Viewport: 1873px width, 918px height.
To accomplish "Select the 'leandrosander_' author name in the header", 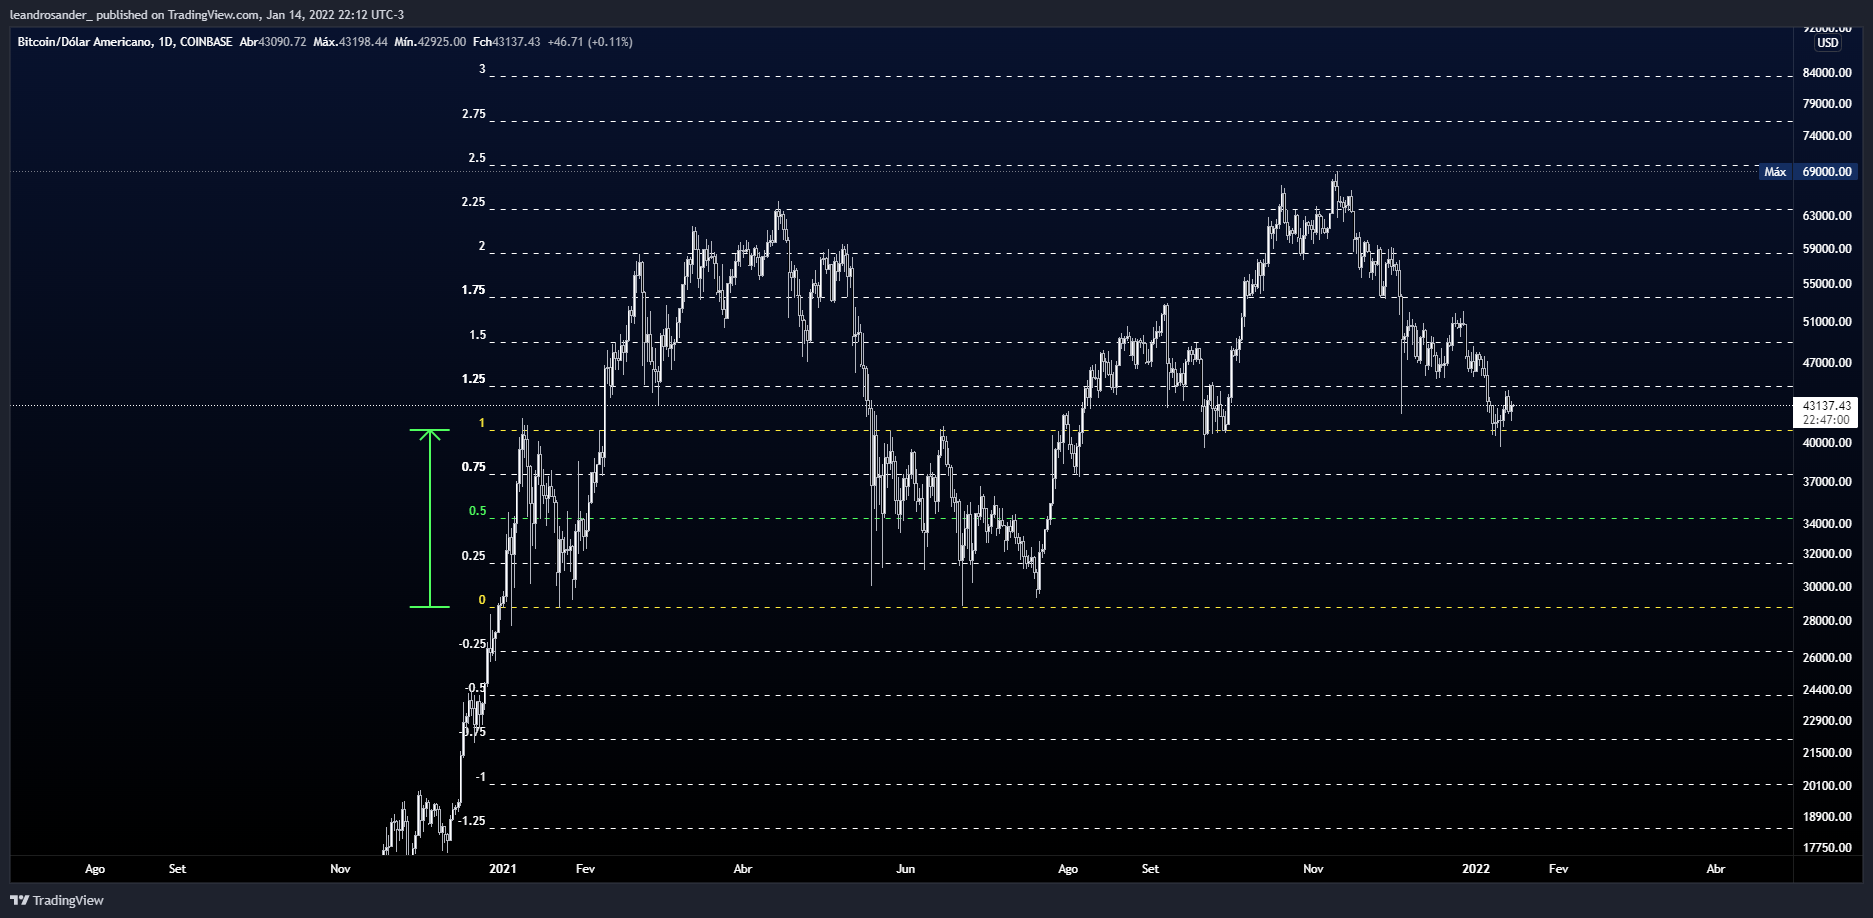I will pos(51,15).
